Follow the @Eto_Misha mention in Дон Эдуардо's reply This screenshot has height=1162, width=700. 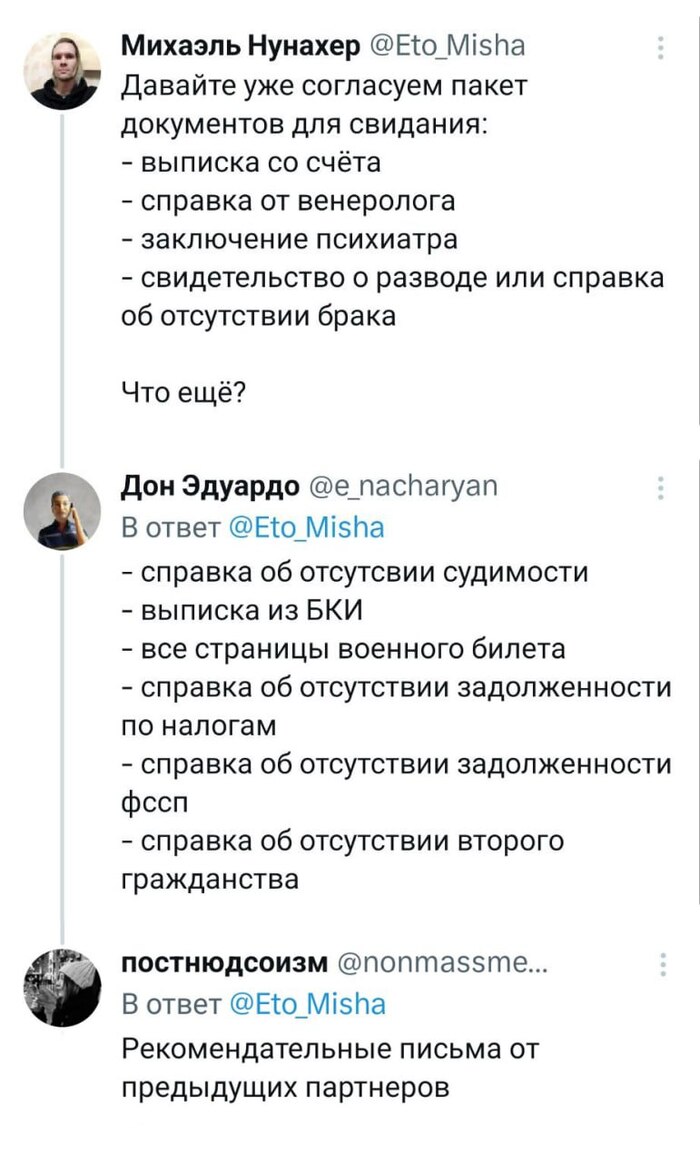pos(307,526)
